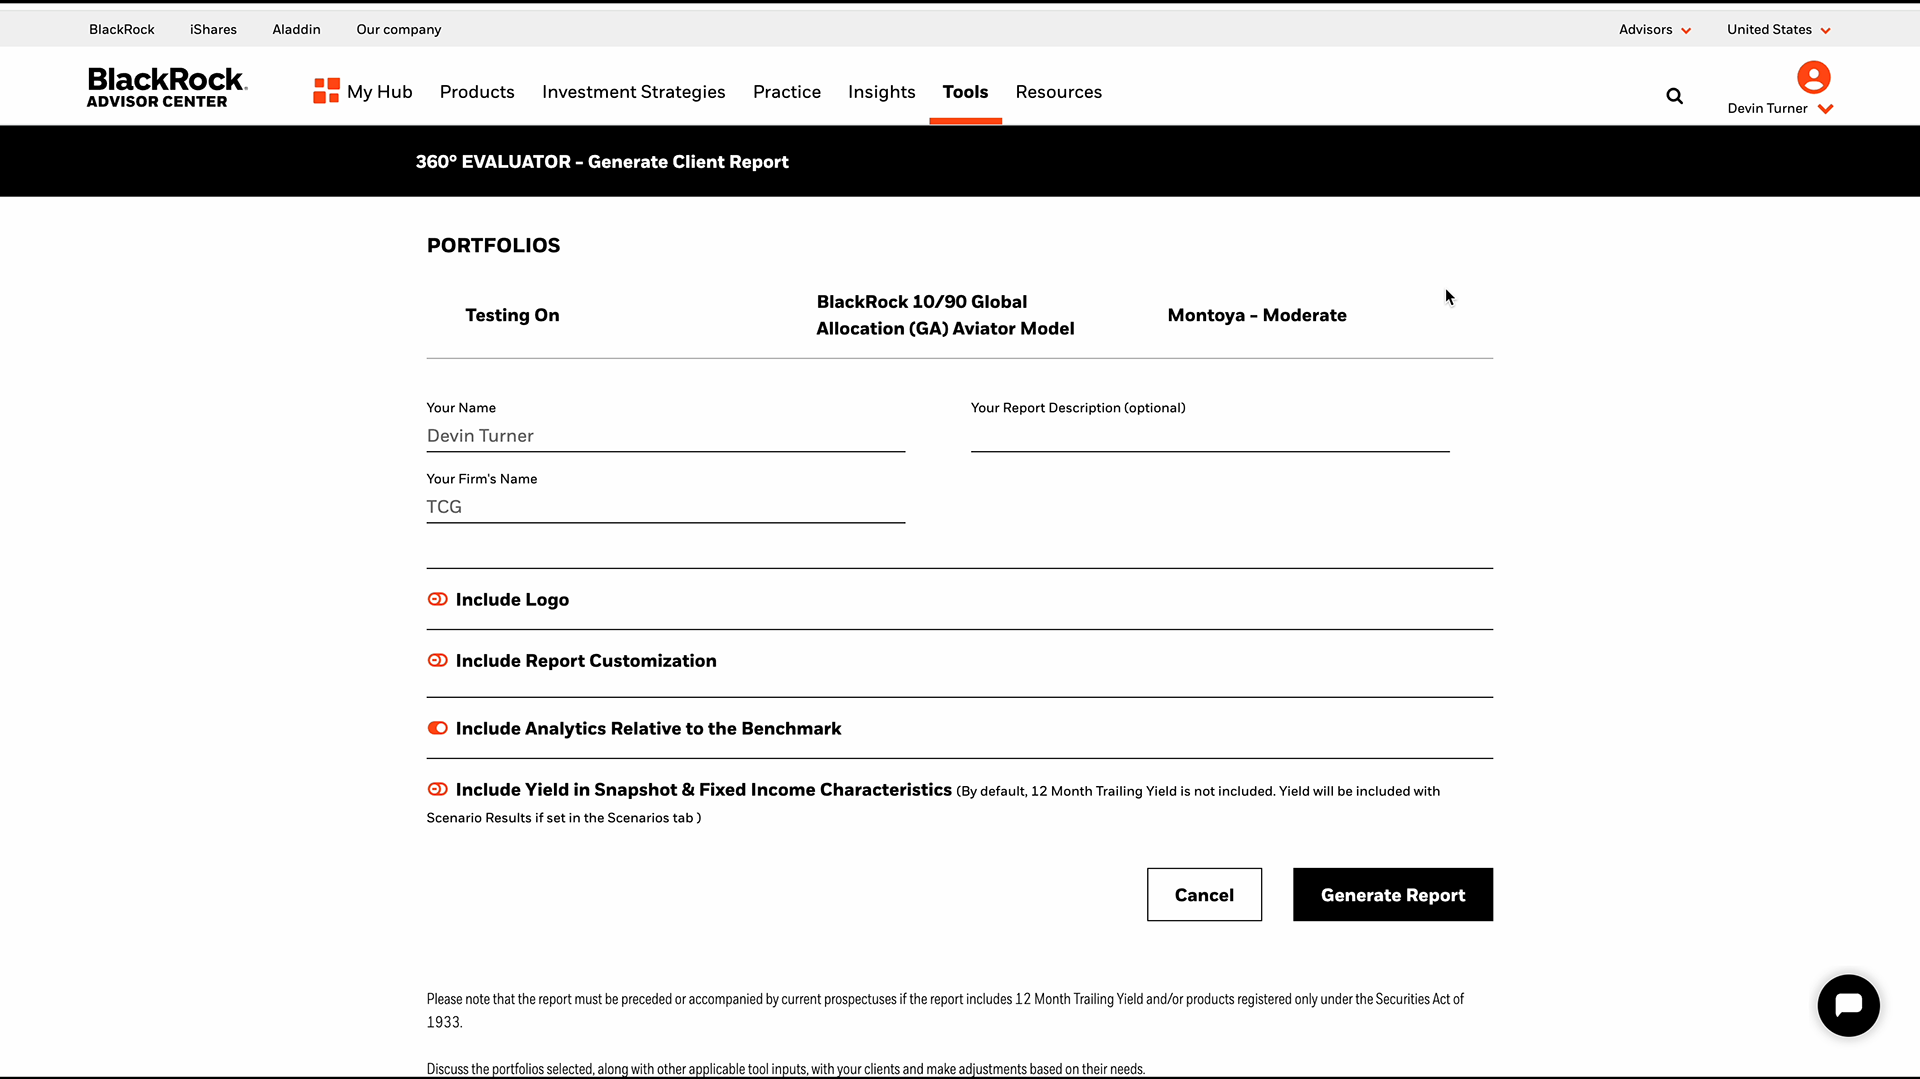The height and width of the screenshot is (1079, 1920).
Task: Click the Your Name input field
Action: tap(665, 436)
